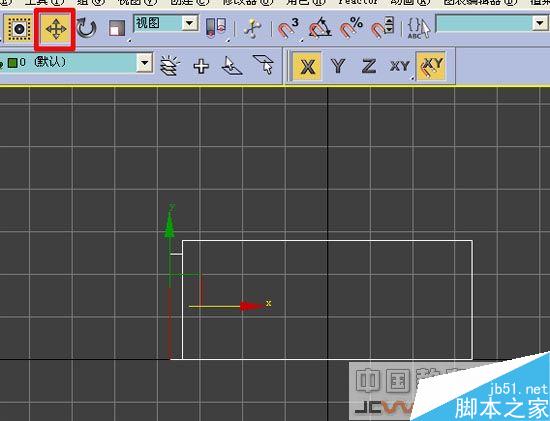550x421 pixels.
Task: Toggle the Angle Snap magnet
Action: coord(320,28)
